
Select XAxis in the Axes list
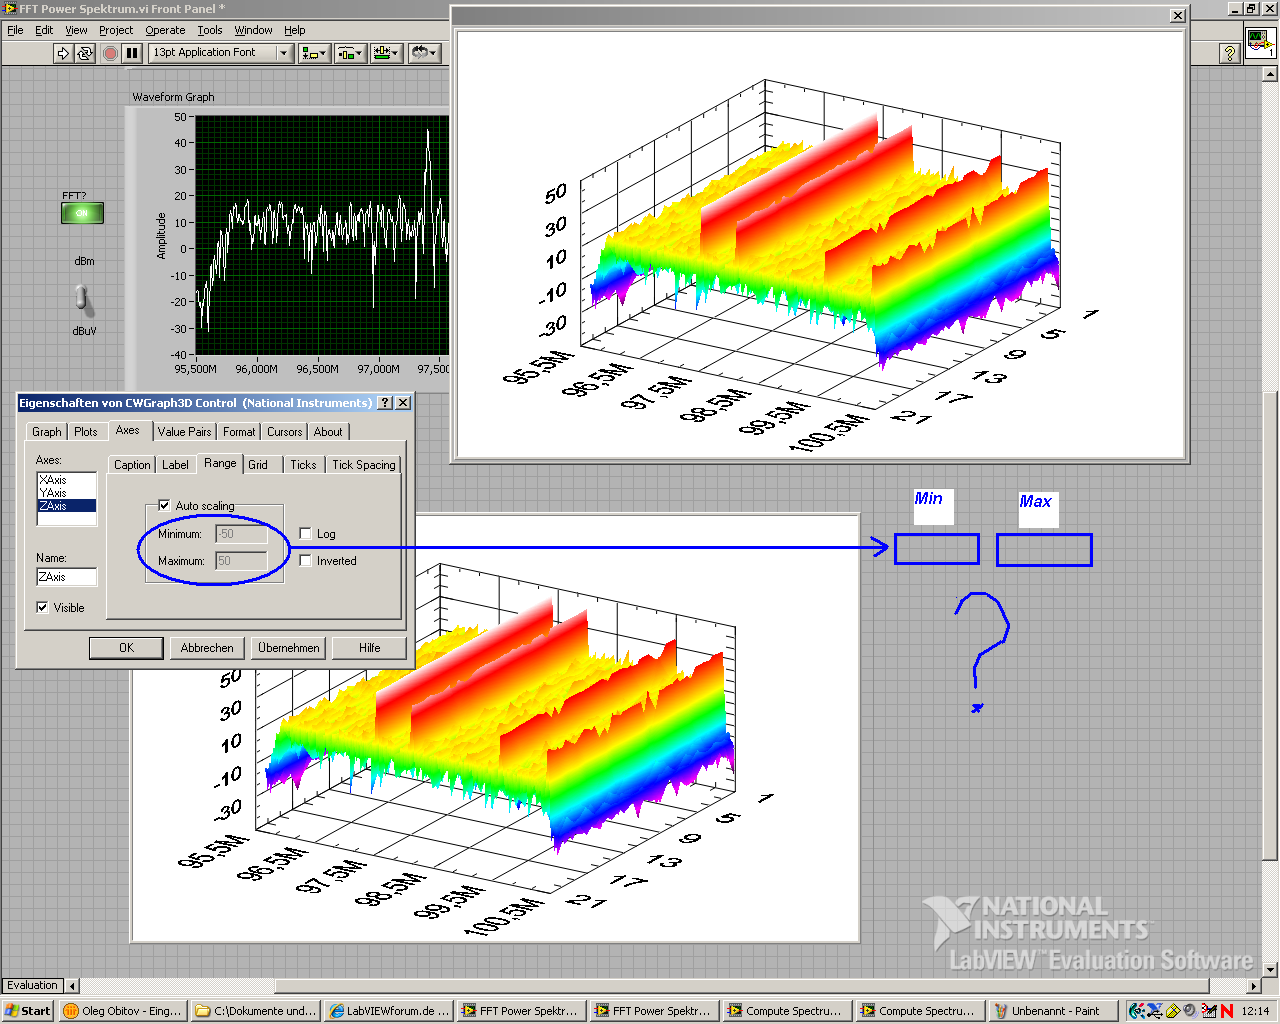pos(67,480)
